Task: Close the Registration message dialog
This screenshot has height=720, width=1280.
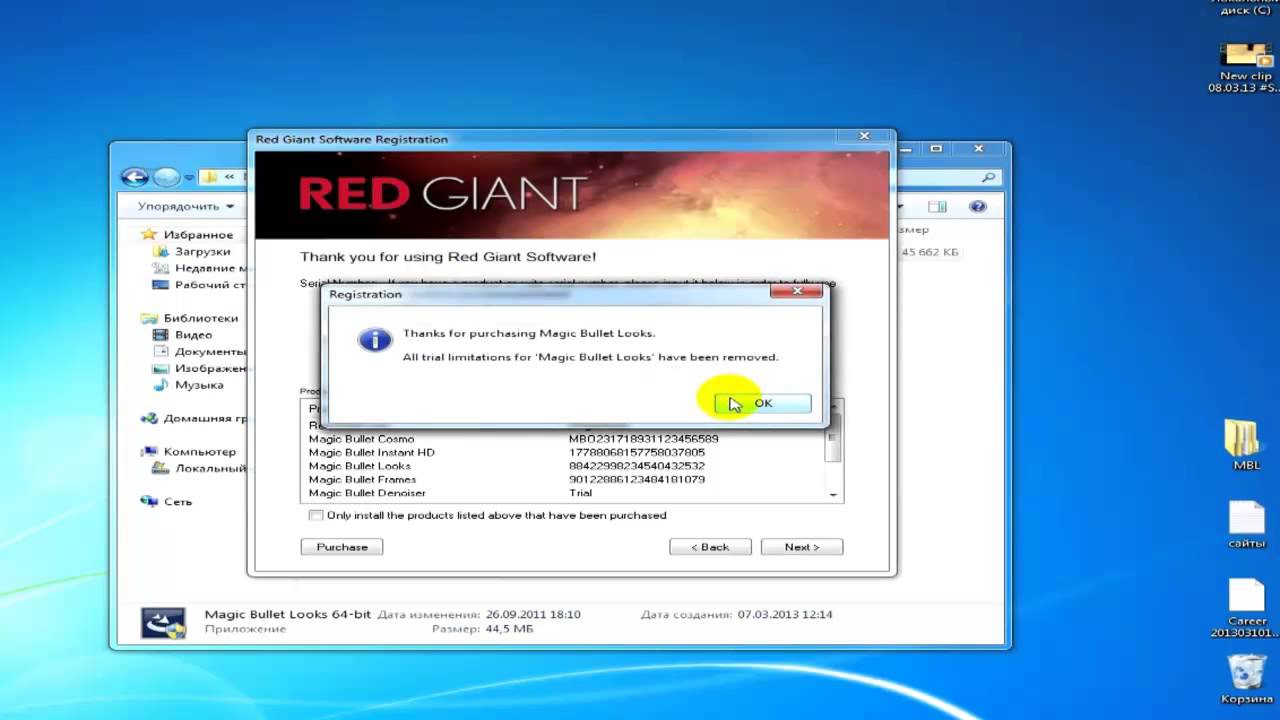Action: (797, 292)
